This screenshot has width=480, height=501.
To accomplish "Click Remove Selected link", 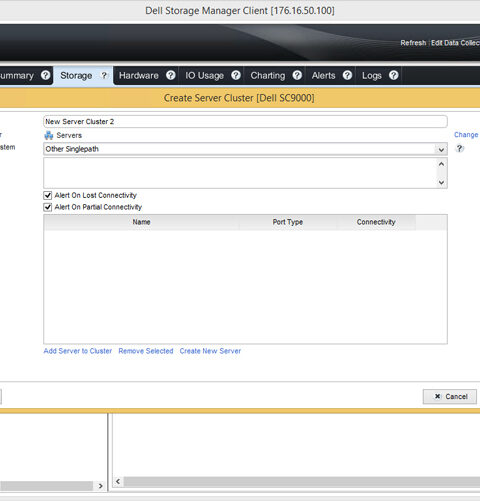I will 146,351.
